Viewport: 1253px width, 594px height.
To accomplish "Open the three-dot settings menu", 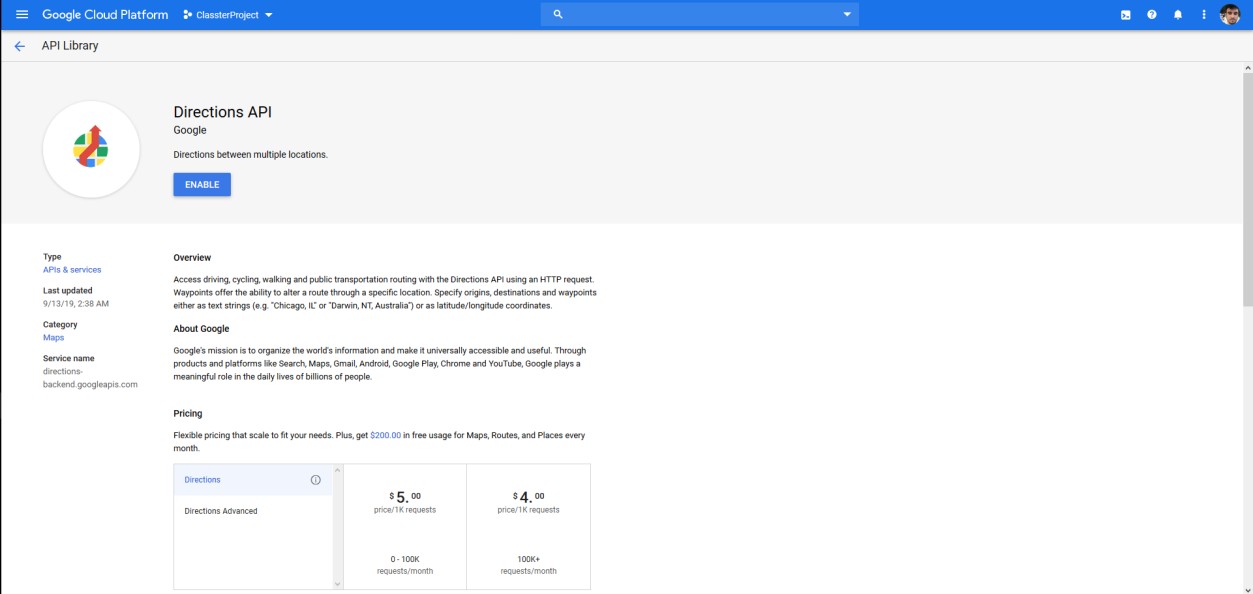I will click(x=1204, y=15).
